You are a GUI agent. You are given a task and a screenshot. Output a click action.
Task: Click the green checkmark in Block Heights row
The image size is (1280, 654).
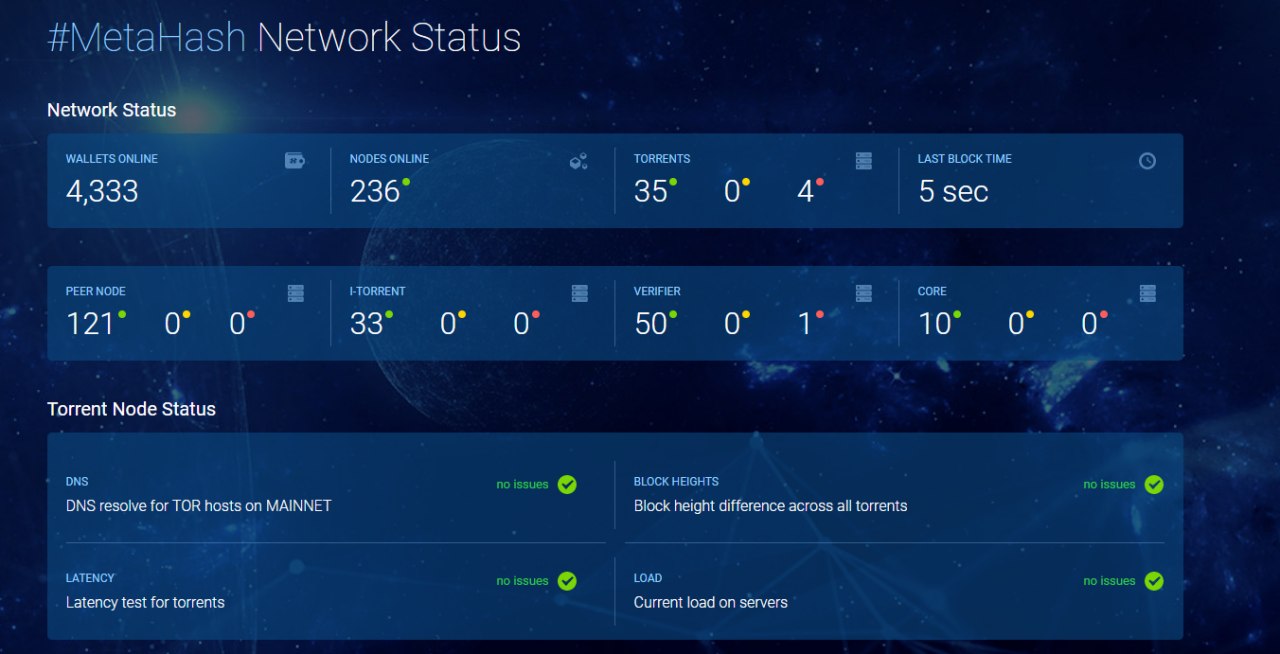1154,485
